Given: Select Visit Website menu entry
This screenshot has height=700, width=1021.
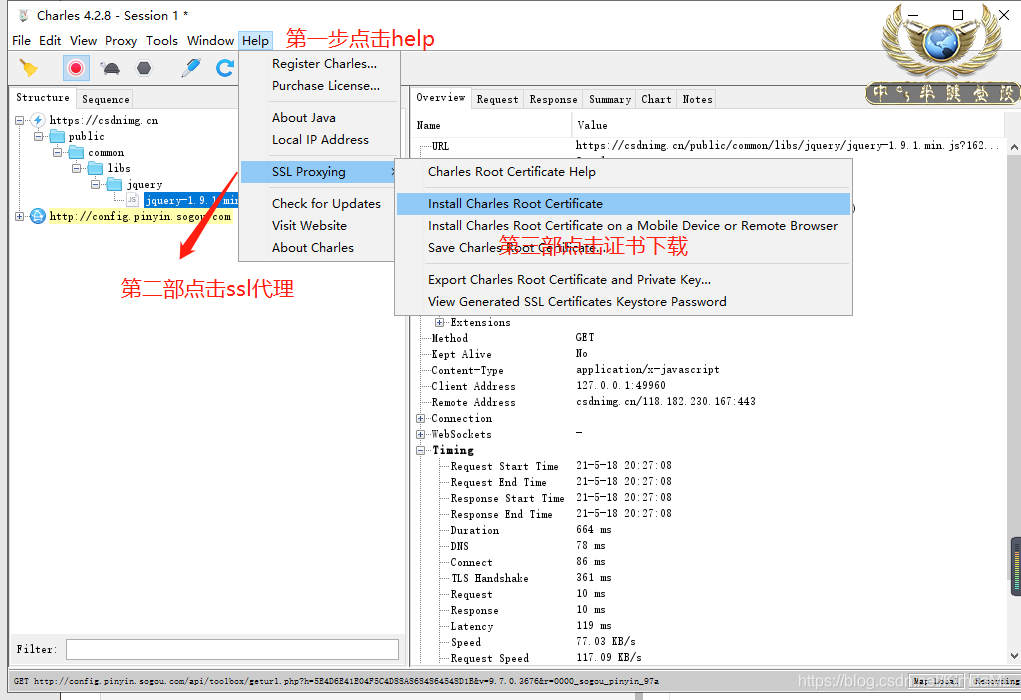Looking at the screenshot, I should [x=309, y=225].
